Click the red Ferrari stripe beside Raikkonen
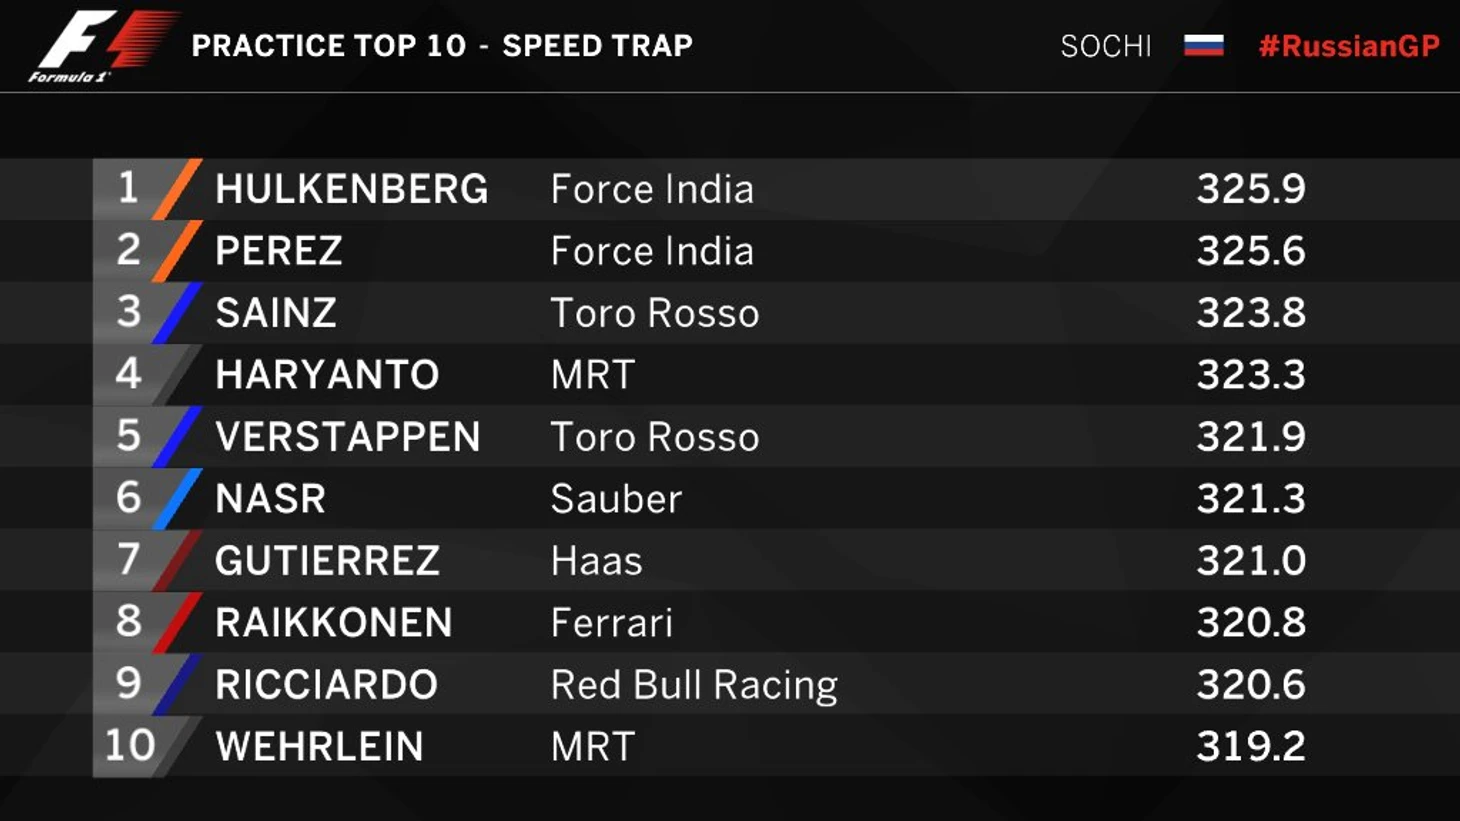Image resolution: width=1460 pixels, height=821 pixels. (x=178, y=623)
